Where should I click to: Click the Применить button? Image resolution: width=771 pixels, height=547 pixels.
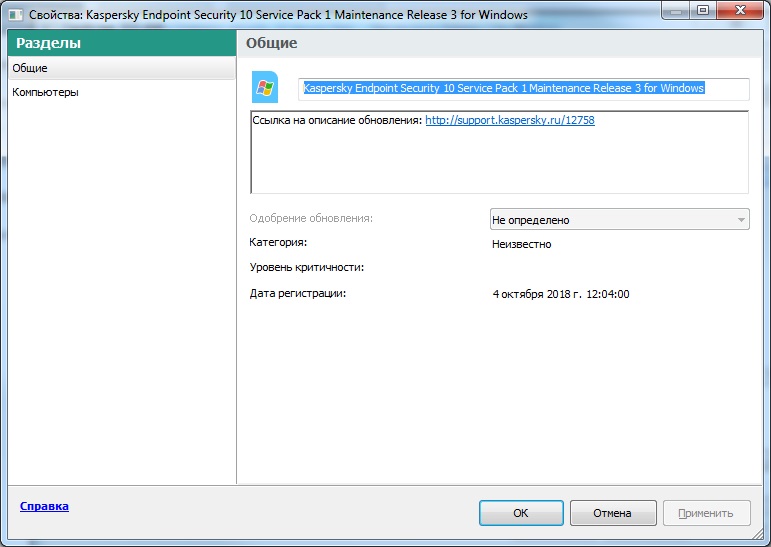[x=707, y=513]
